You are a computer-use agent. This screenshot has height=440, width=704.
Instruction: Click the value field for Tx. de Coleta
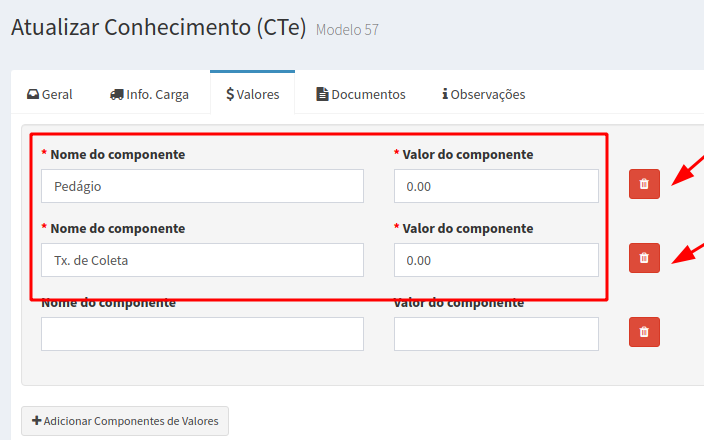point(496,260)
